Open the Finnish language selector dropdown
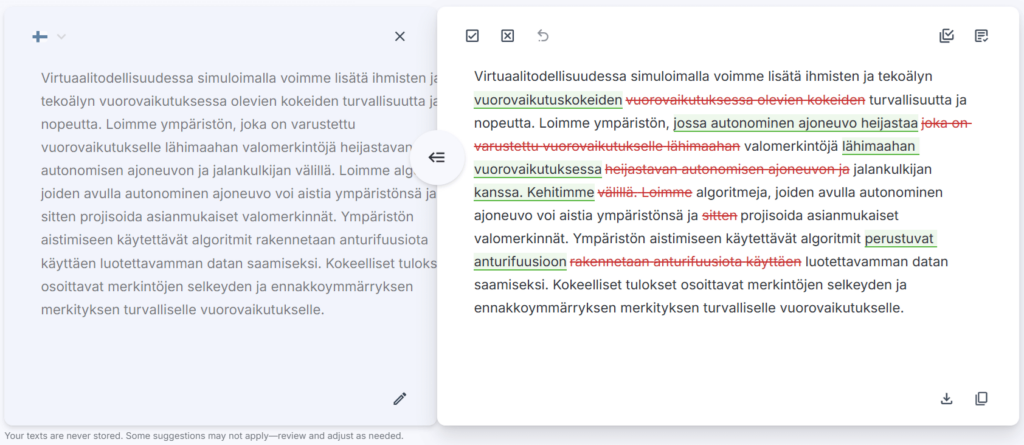The image size is (1024, 445). tap(48, 37)
